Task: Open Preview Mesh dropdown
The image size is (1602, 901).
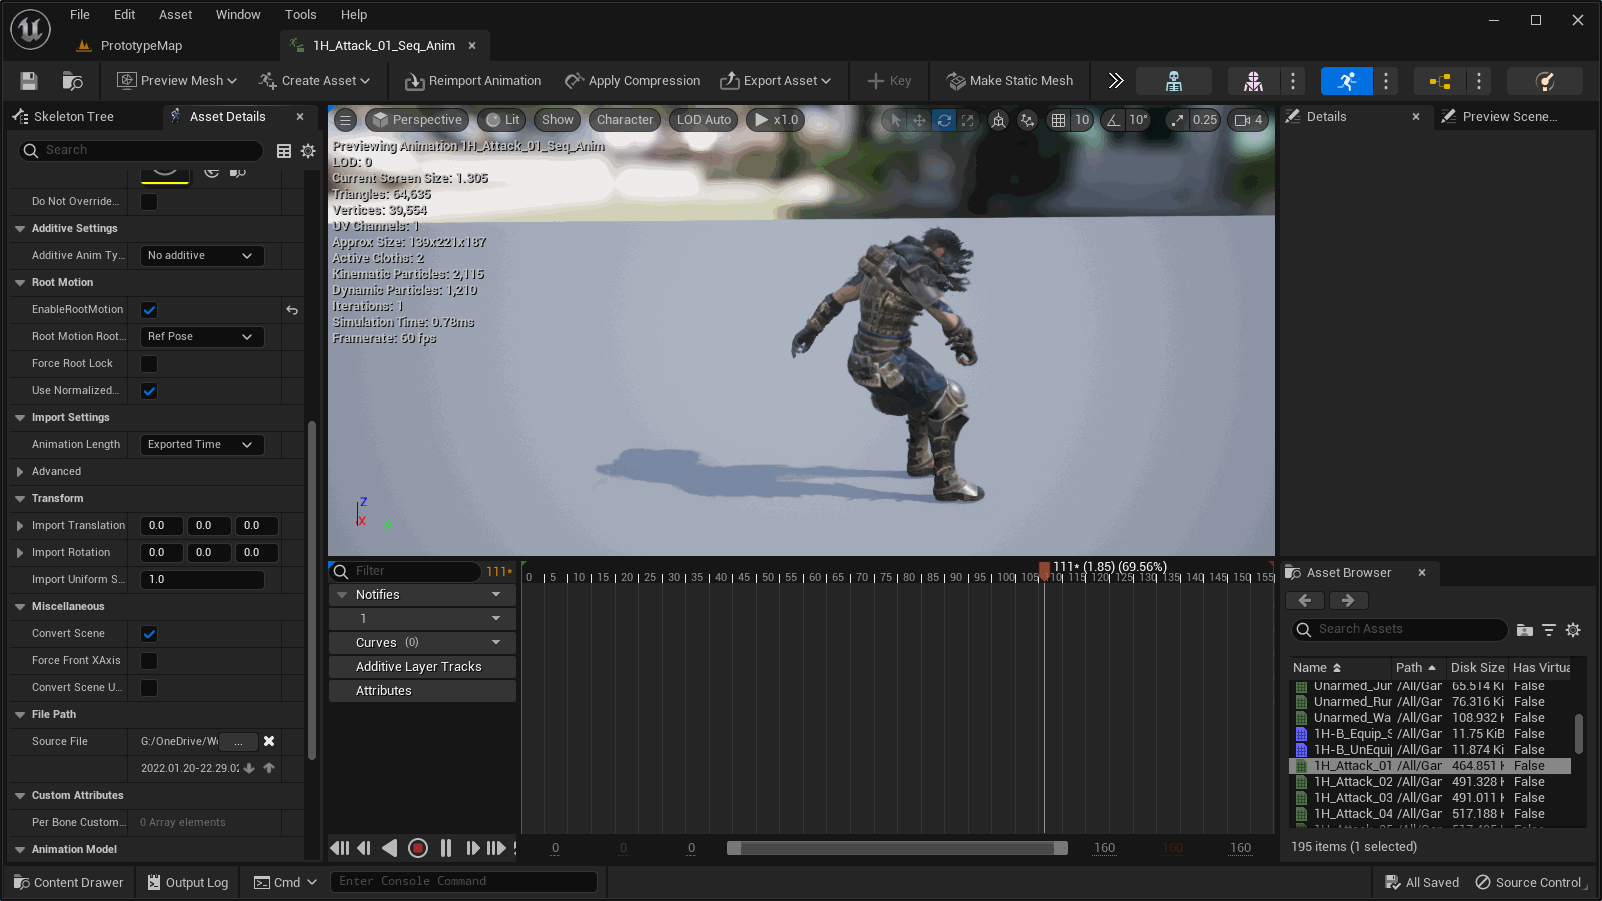Action: coord(177,81)
